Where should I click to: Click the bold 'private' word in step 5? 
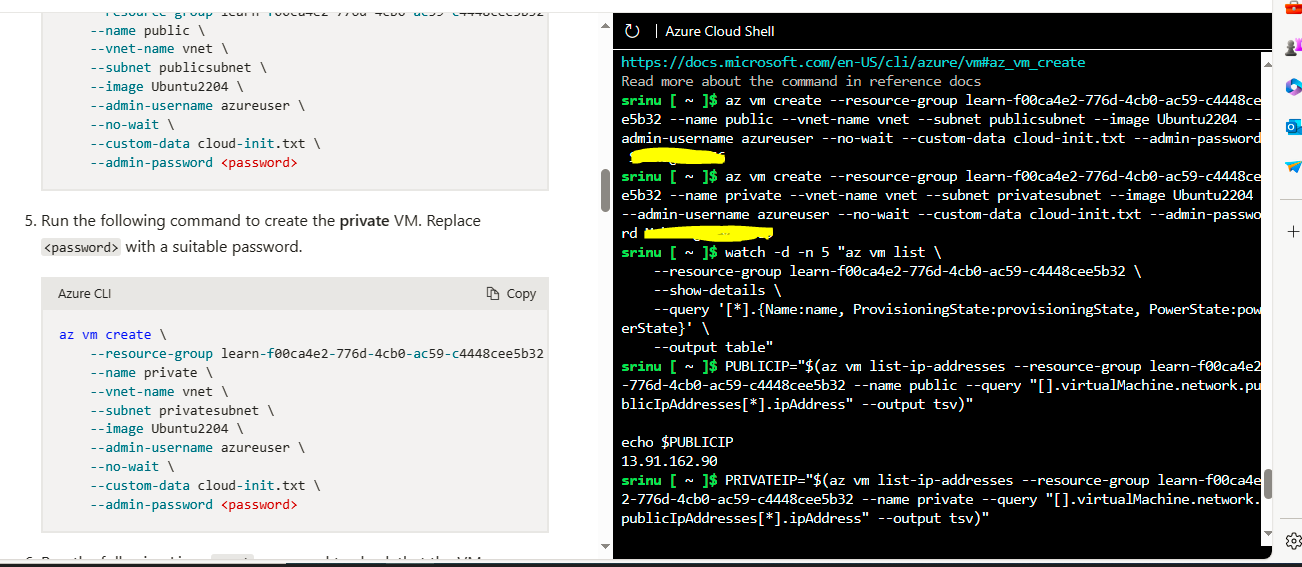(x=364, y=220)
